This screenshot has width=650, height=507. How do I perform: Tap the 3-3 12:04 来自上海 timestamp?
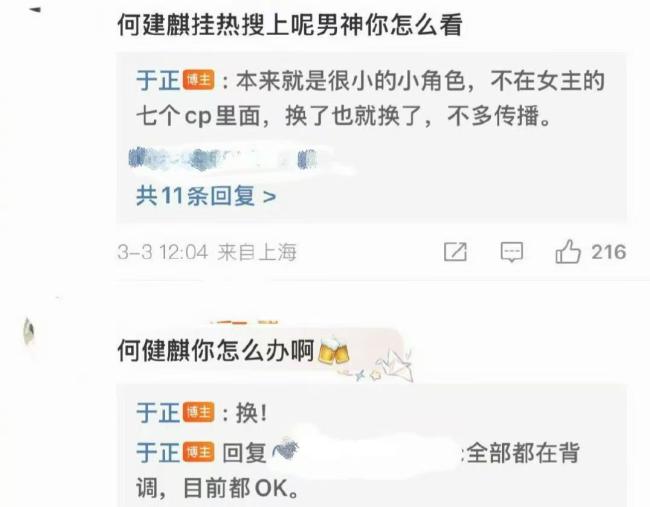[x=207, y=252]
